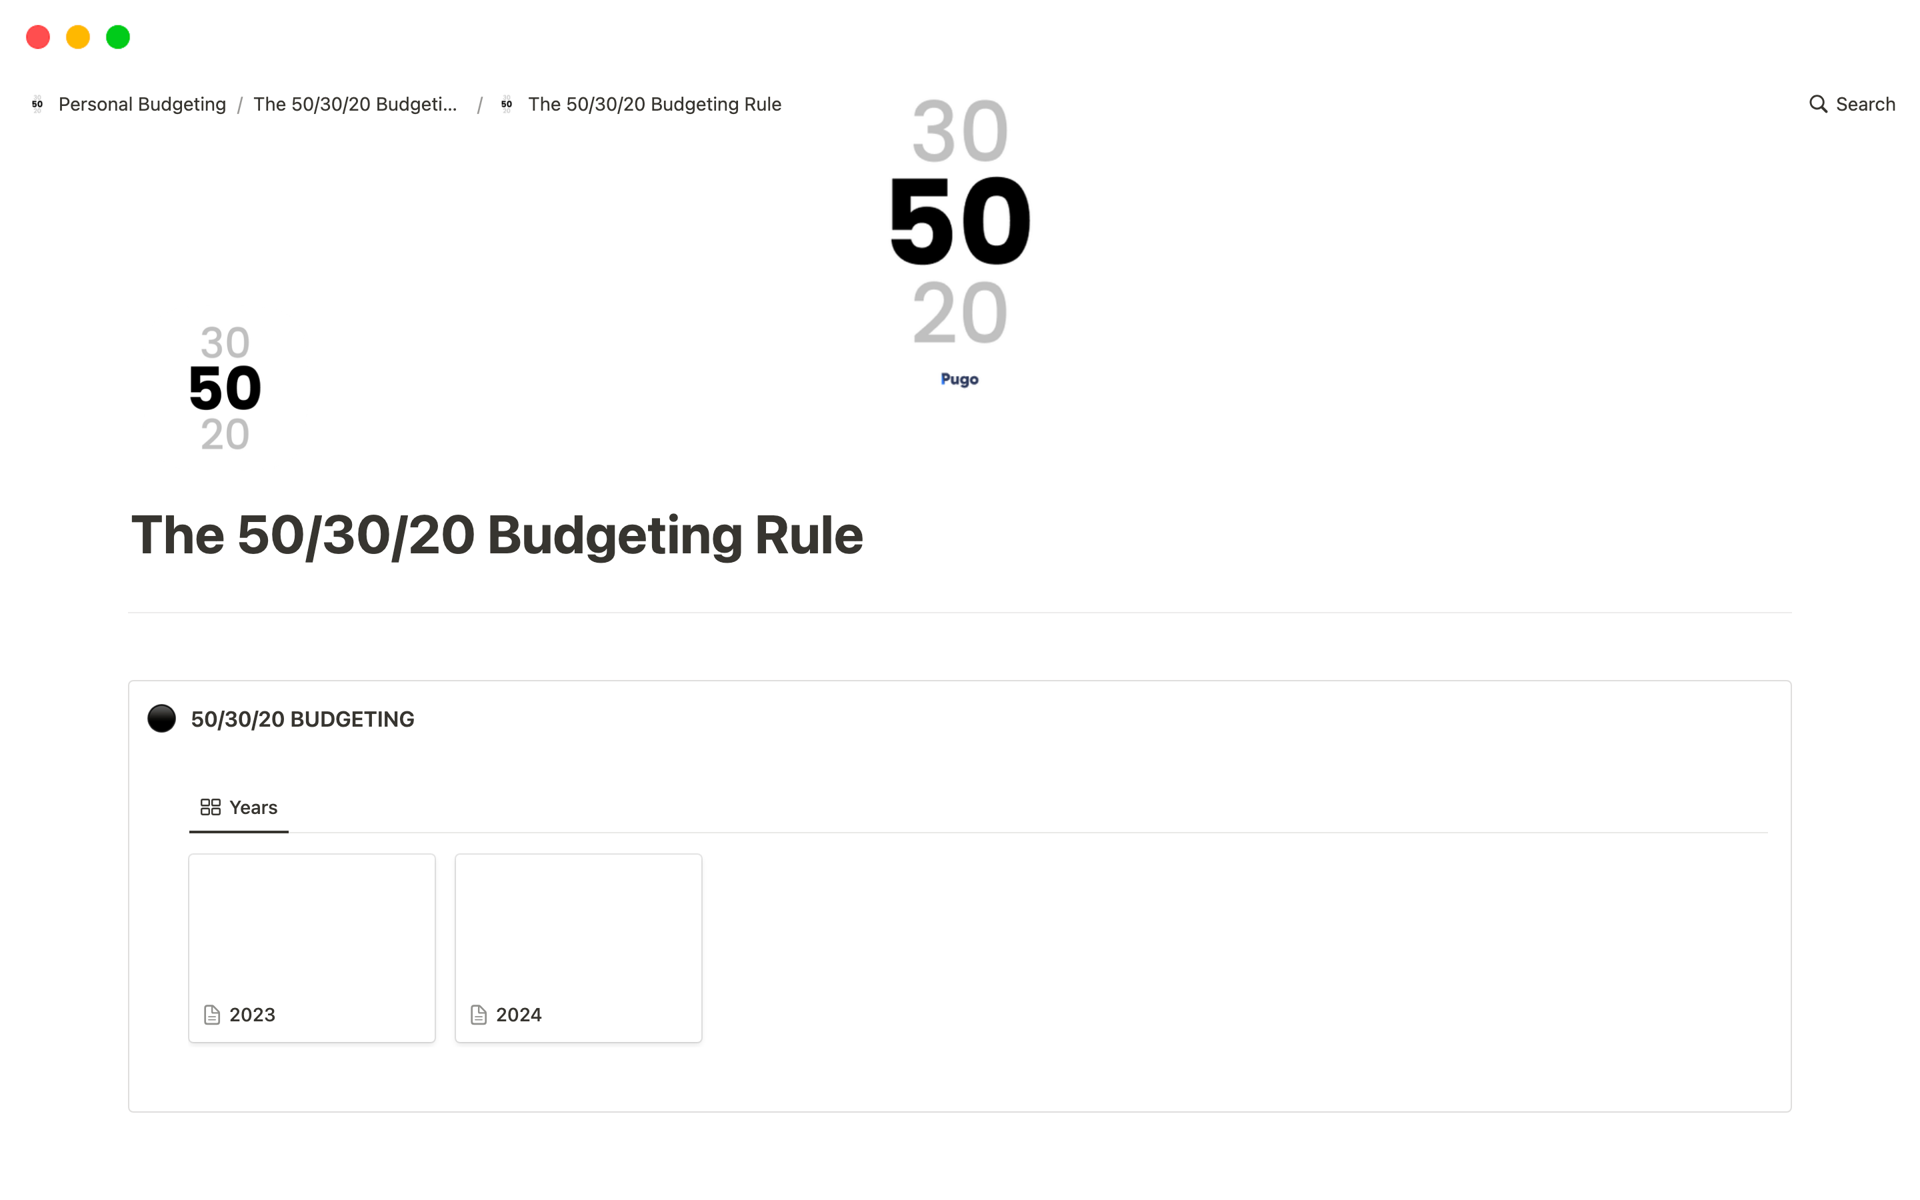Click the Pugo icon below the large numbers
This screenshot has height=1200, width=1920.
coord(959,379)
